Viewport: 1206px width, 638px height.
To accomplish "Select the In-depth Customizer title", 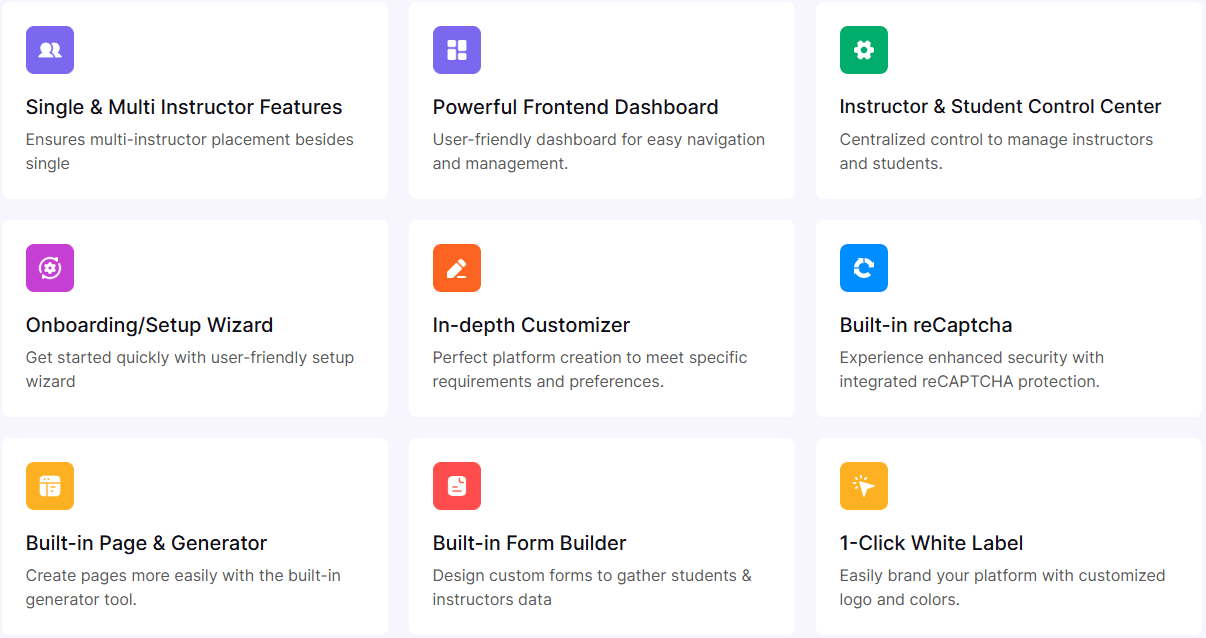I will 532,325.
